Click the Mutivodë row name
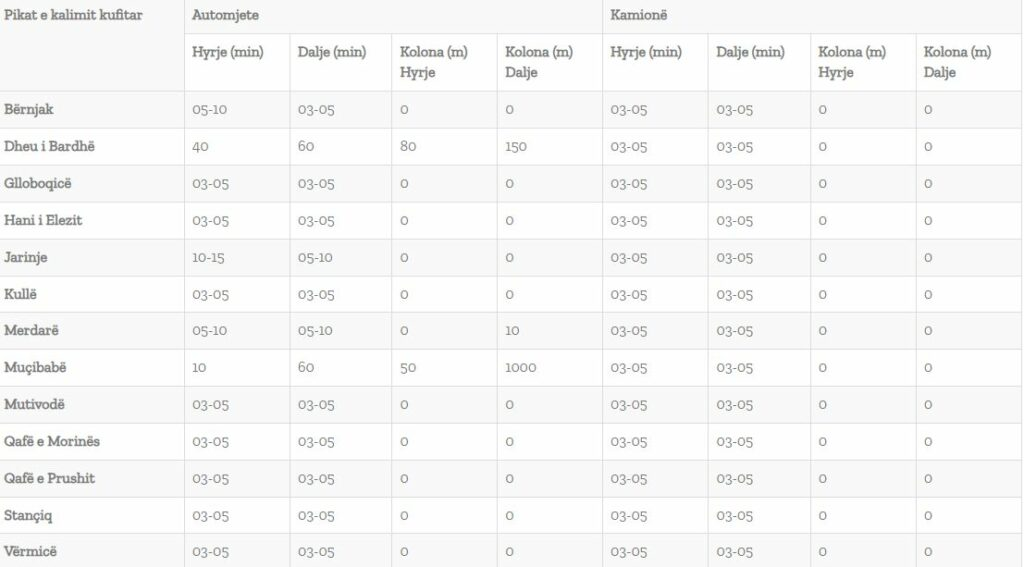The width and height of the screenshot is (1024, 567). (x=35, y=404)
